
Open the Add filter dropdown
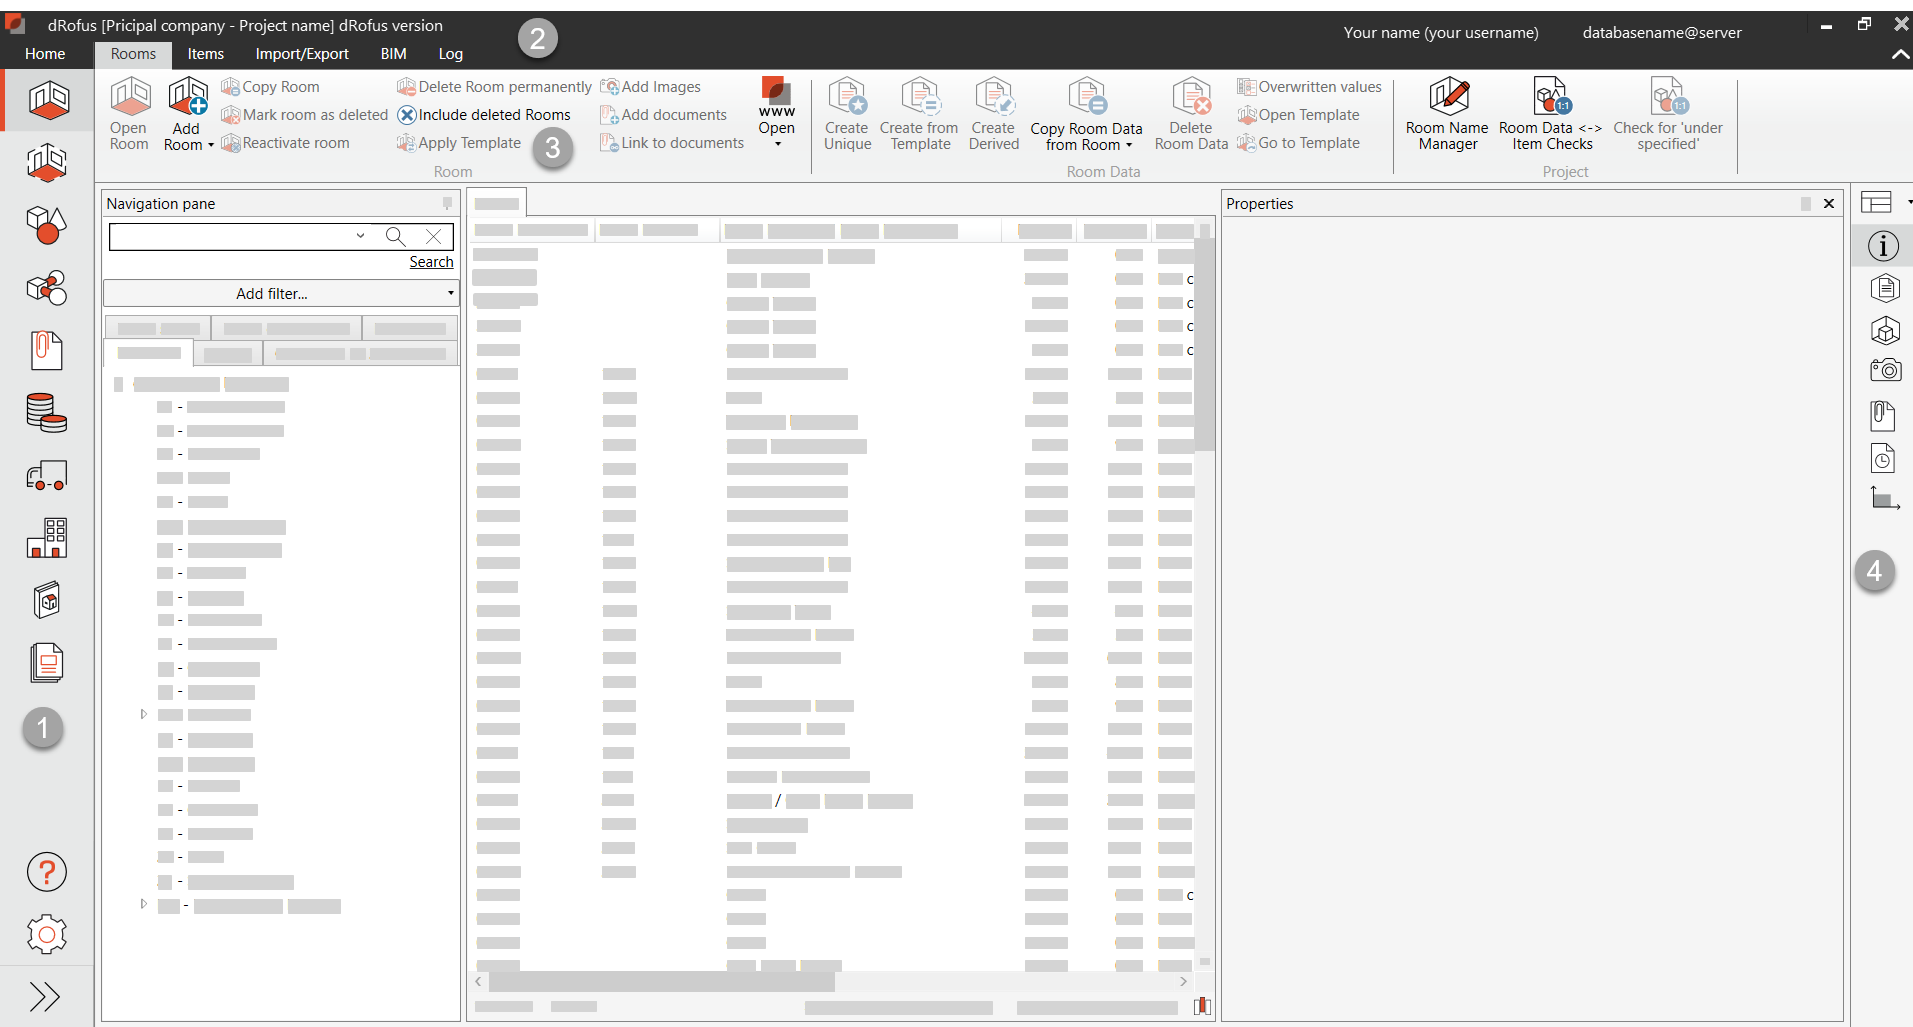(x=280, y=293)
